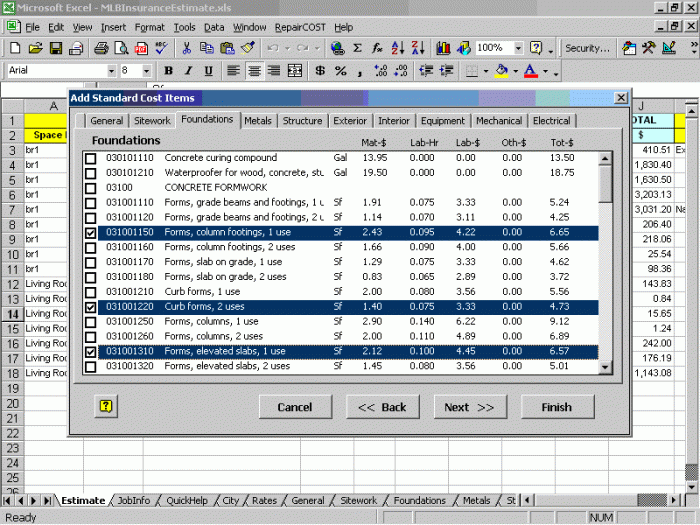
Task: Click the Save icon in toolbar
Action: tap(56, 48)
